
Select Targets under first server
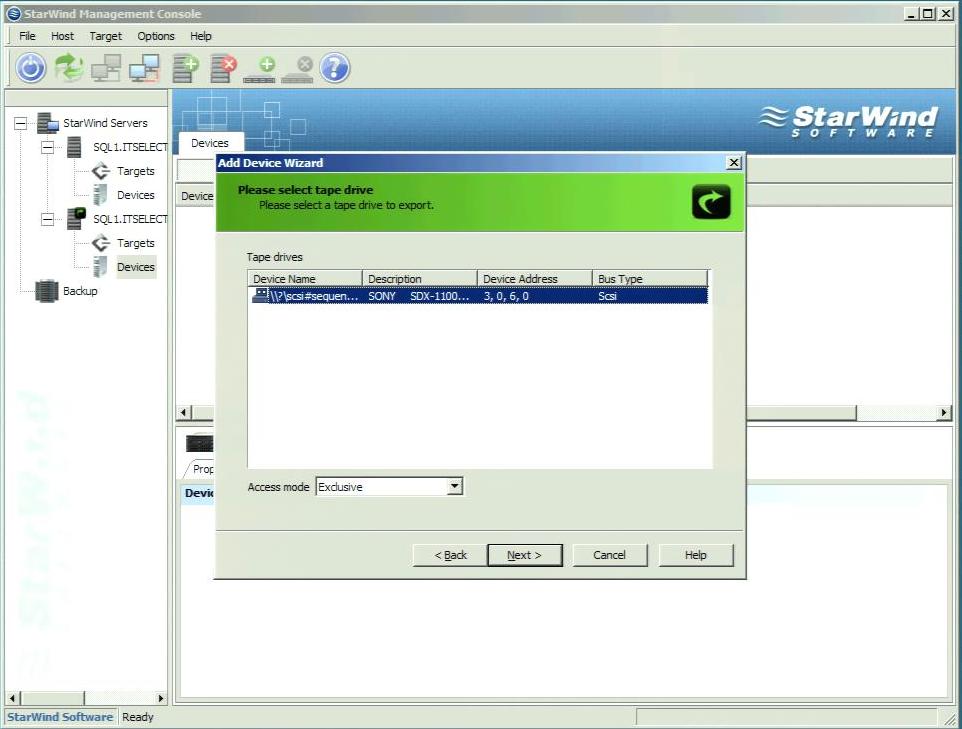(136, 171)
